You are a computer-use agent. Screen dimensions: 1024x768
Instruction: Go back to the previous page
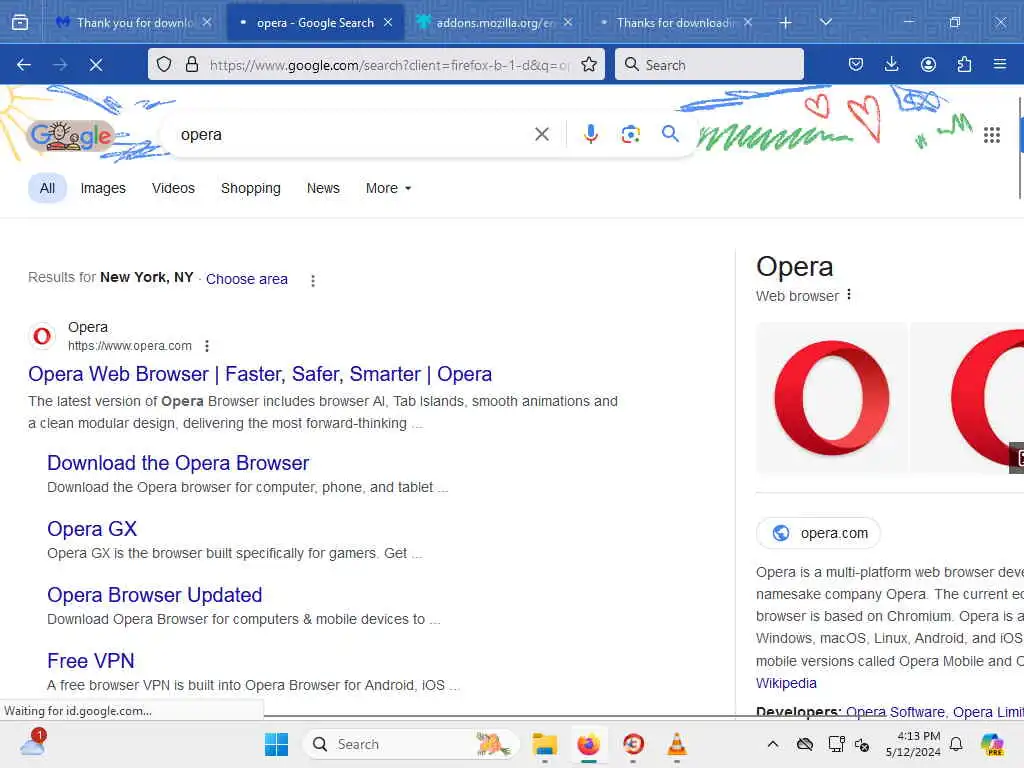pos(24,65)
